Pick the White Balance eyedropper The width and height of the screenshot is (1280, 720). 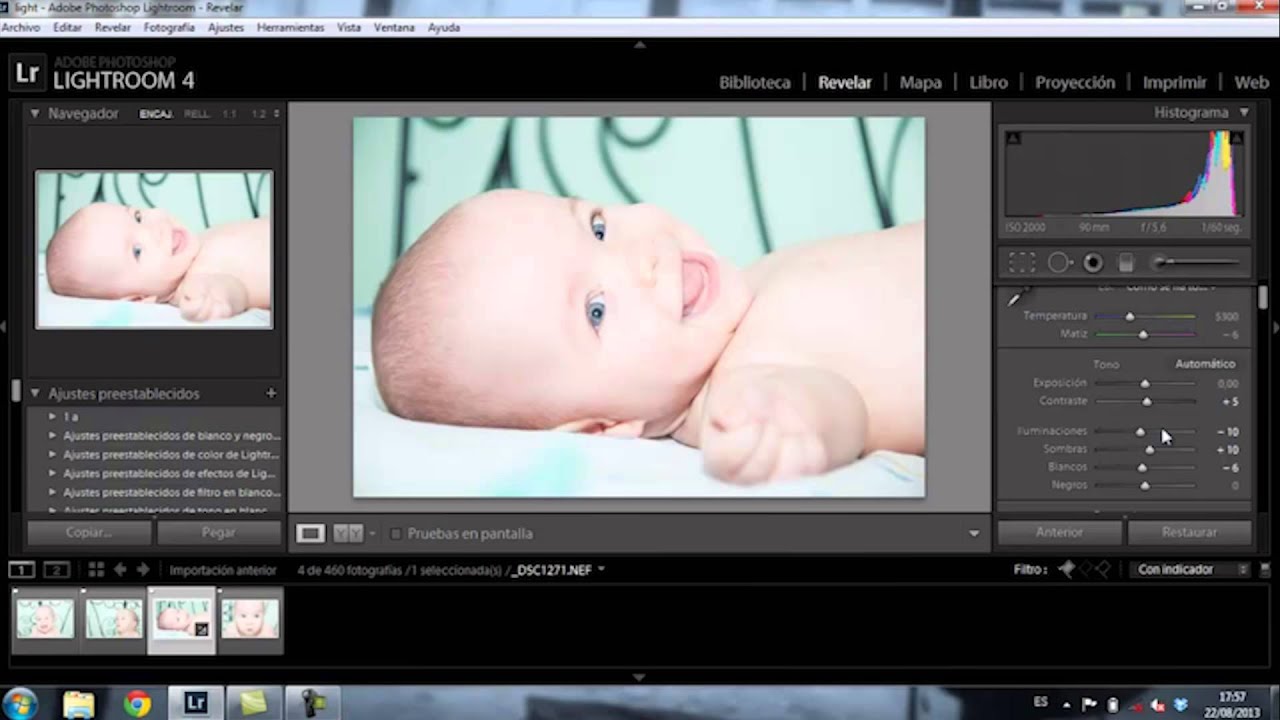(x=1016, y=298)
